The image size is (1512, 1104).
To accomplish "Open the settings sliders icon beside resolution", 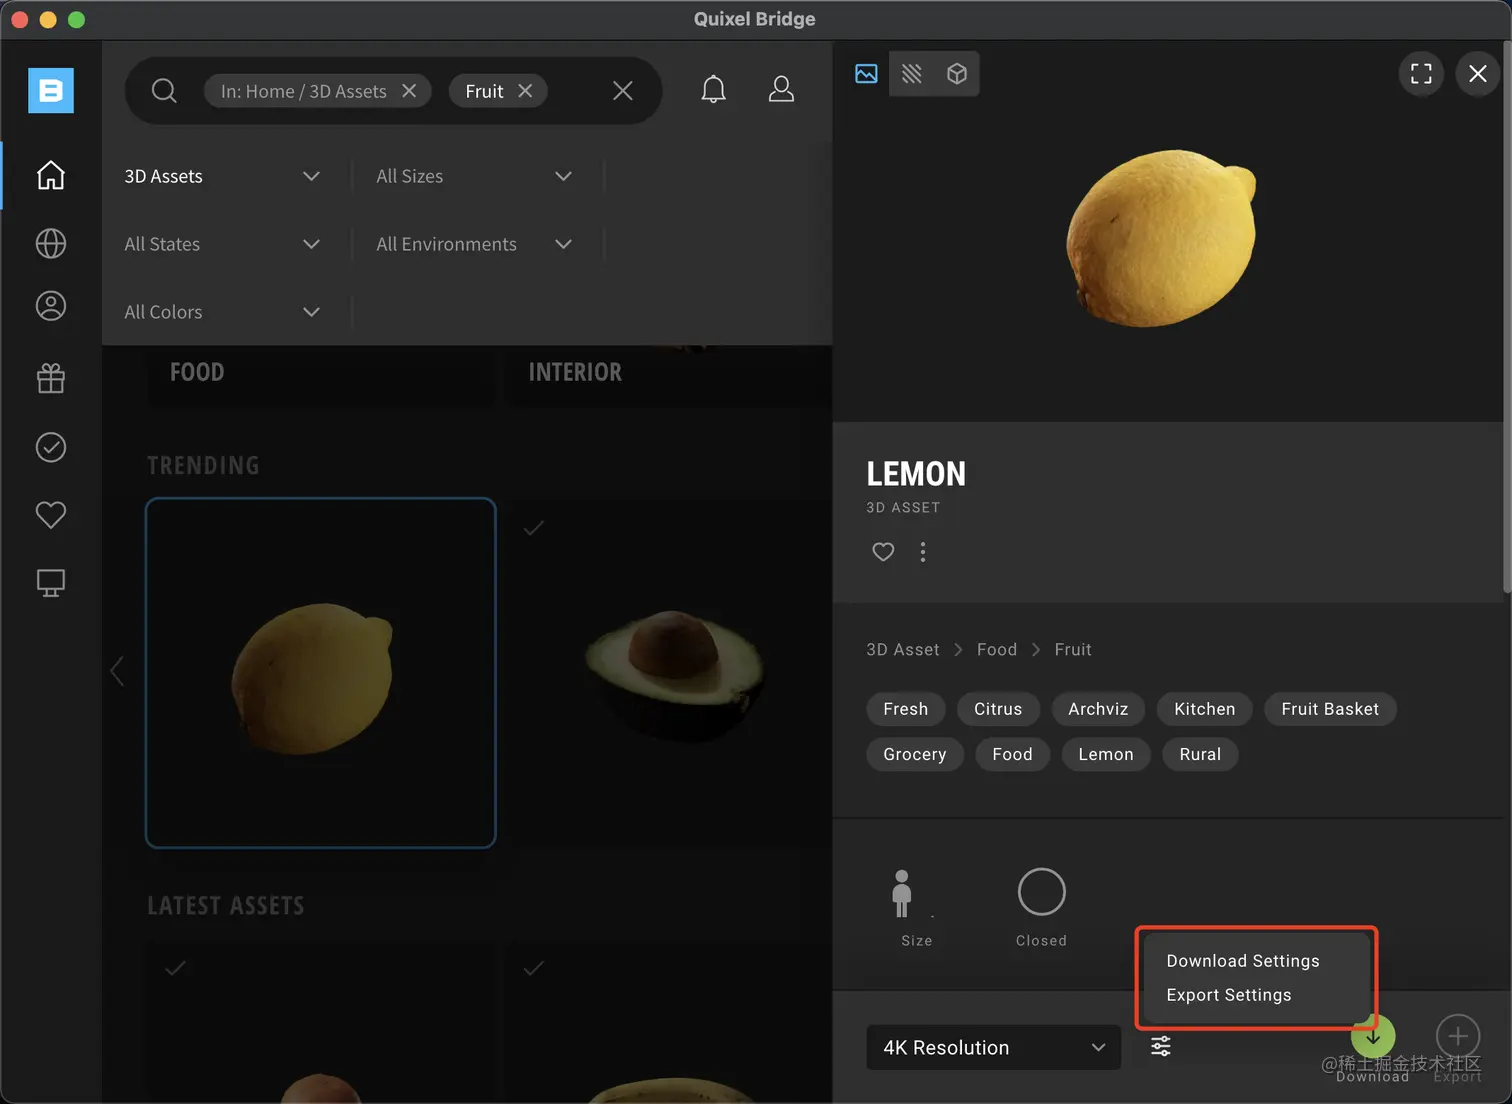I will pos(1161,1047).
